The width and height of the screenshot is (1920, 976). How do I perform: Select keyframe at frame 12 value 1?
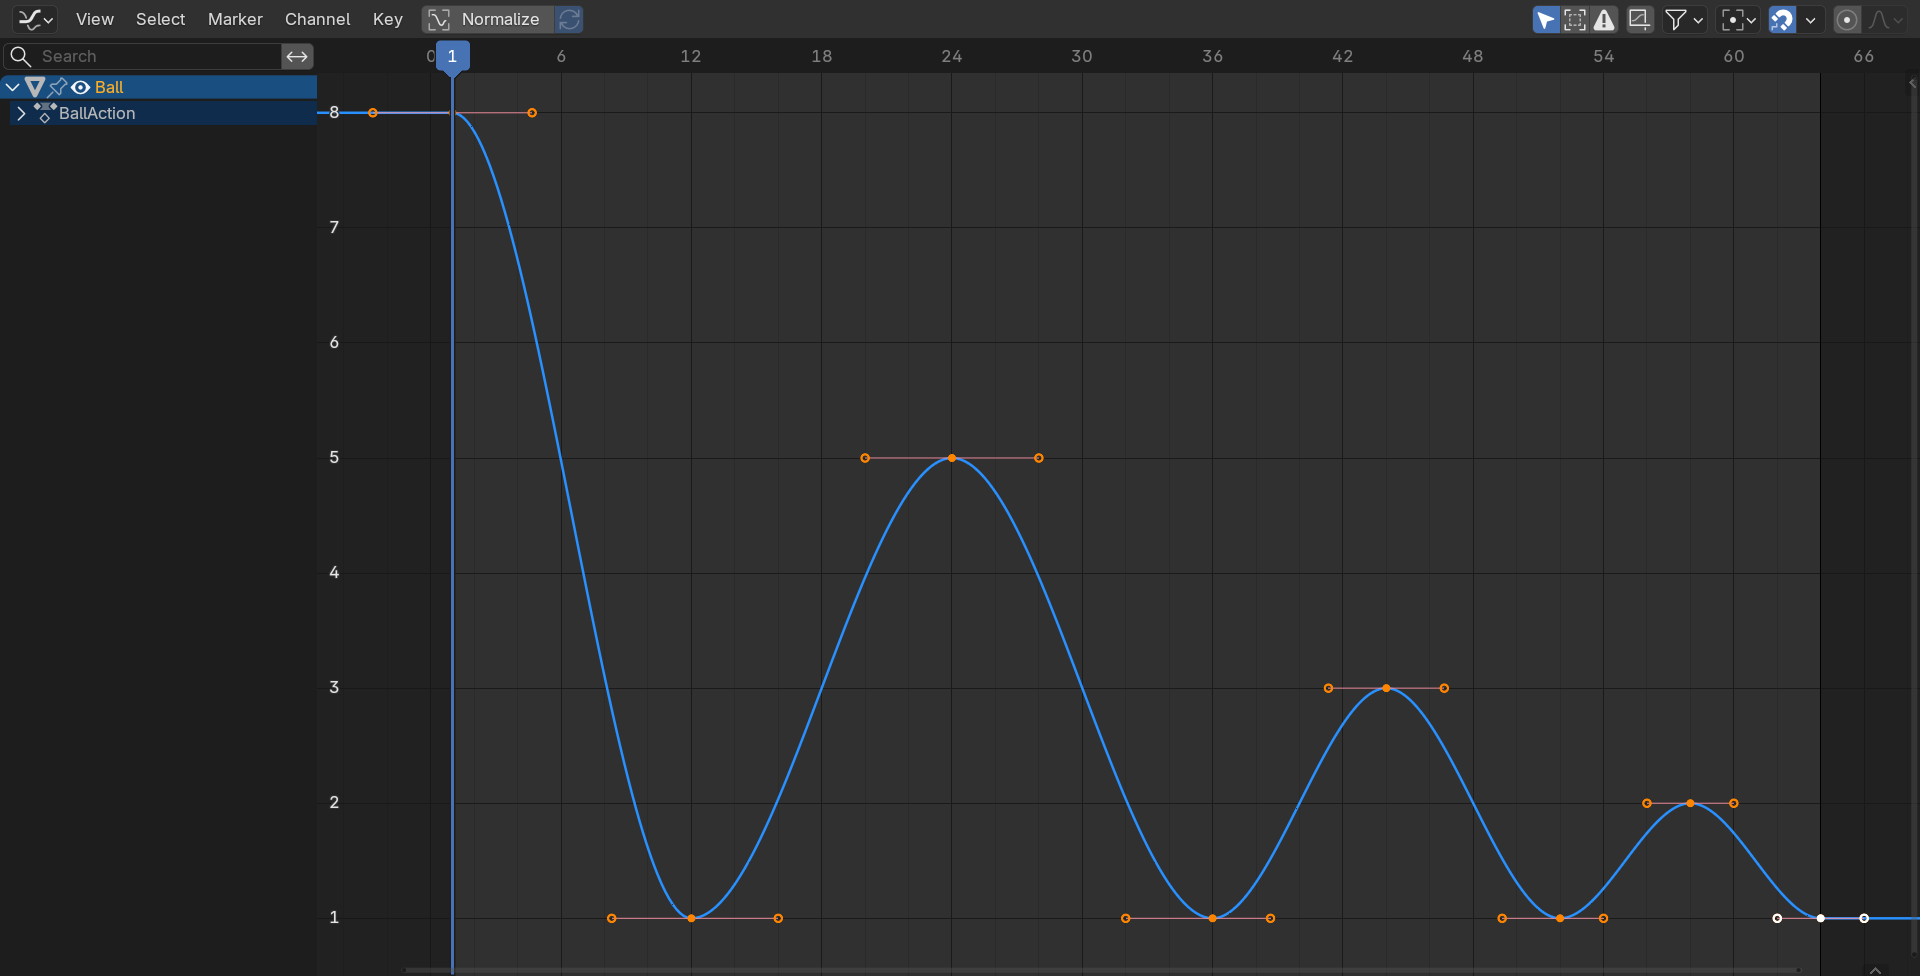tap(691, 918)
